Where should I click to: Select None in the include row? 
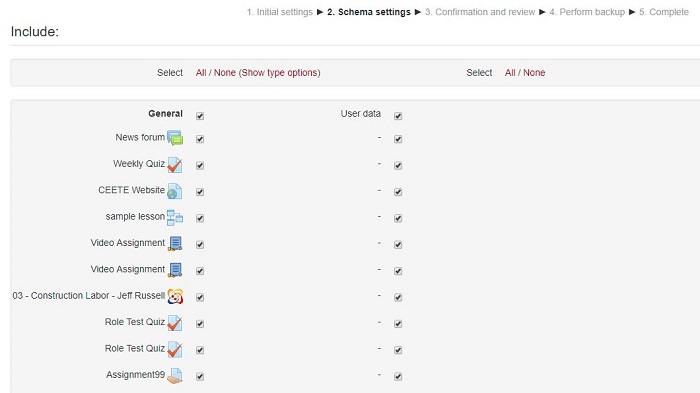tap(225, 73)
